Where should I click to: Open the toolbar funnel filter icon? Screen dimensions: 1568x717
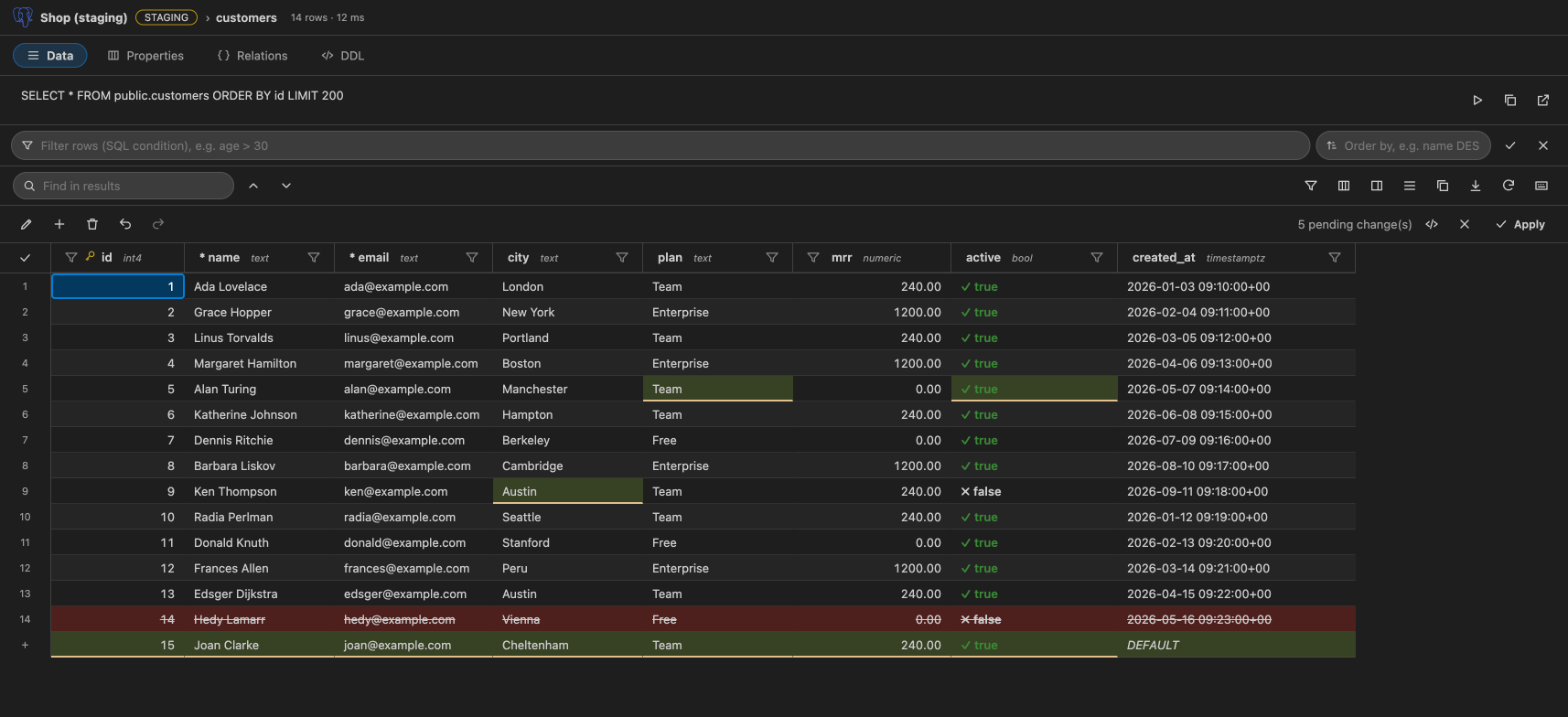click(1311, 186)
